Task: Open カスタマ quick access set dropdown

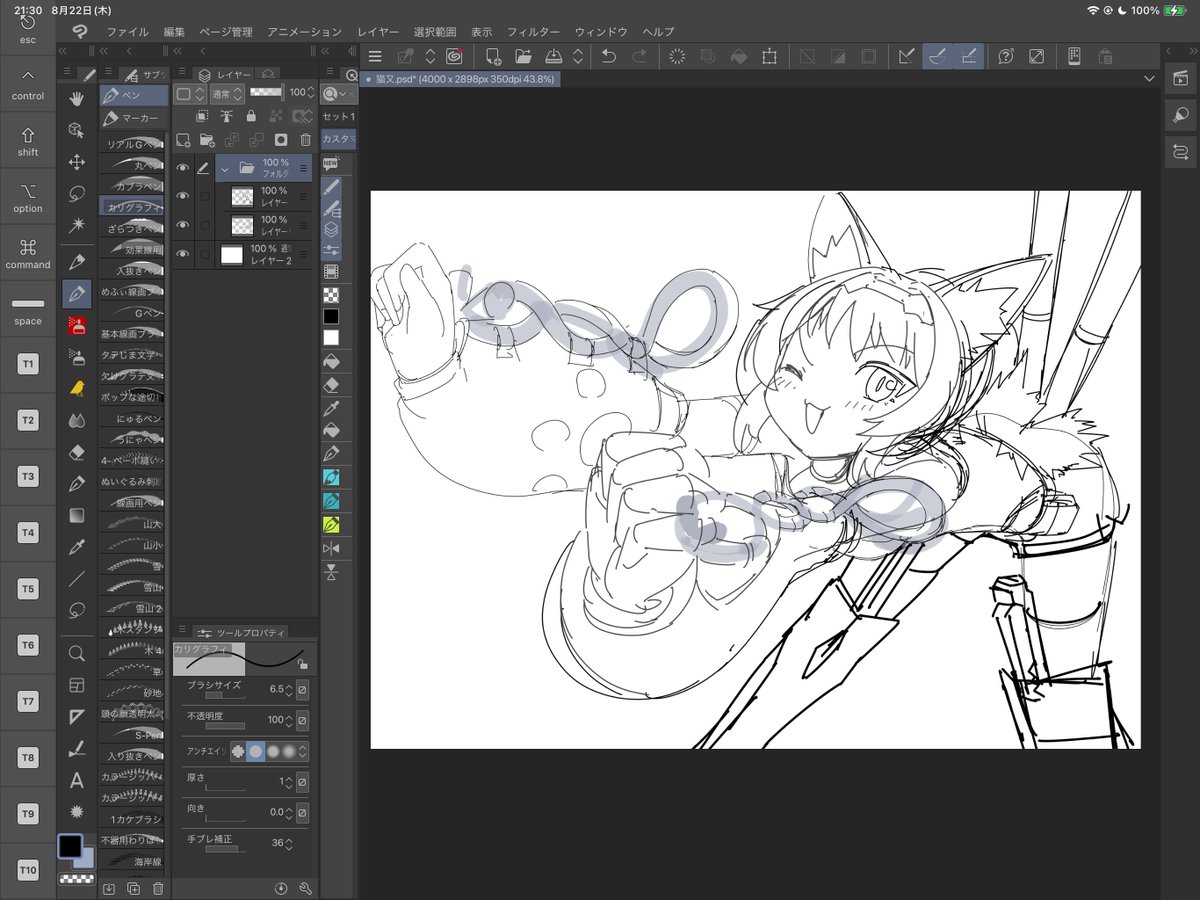Action: pyautogui.click(x=338, y=140)
